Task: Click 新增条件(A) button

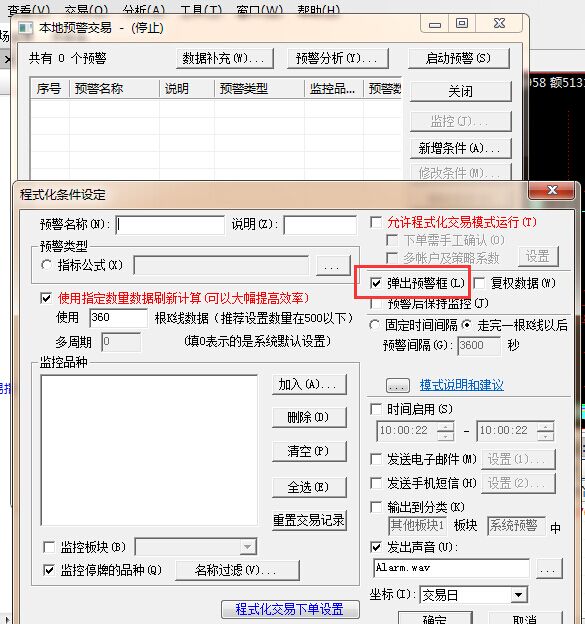Action: [x=460, y=148]
